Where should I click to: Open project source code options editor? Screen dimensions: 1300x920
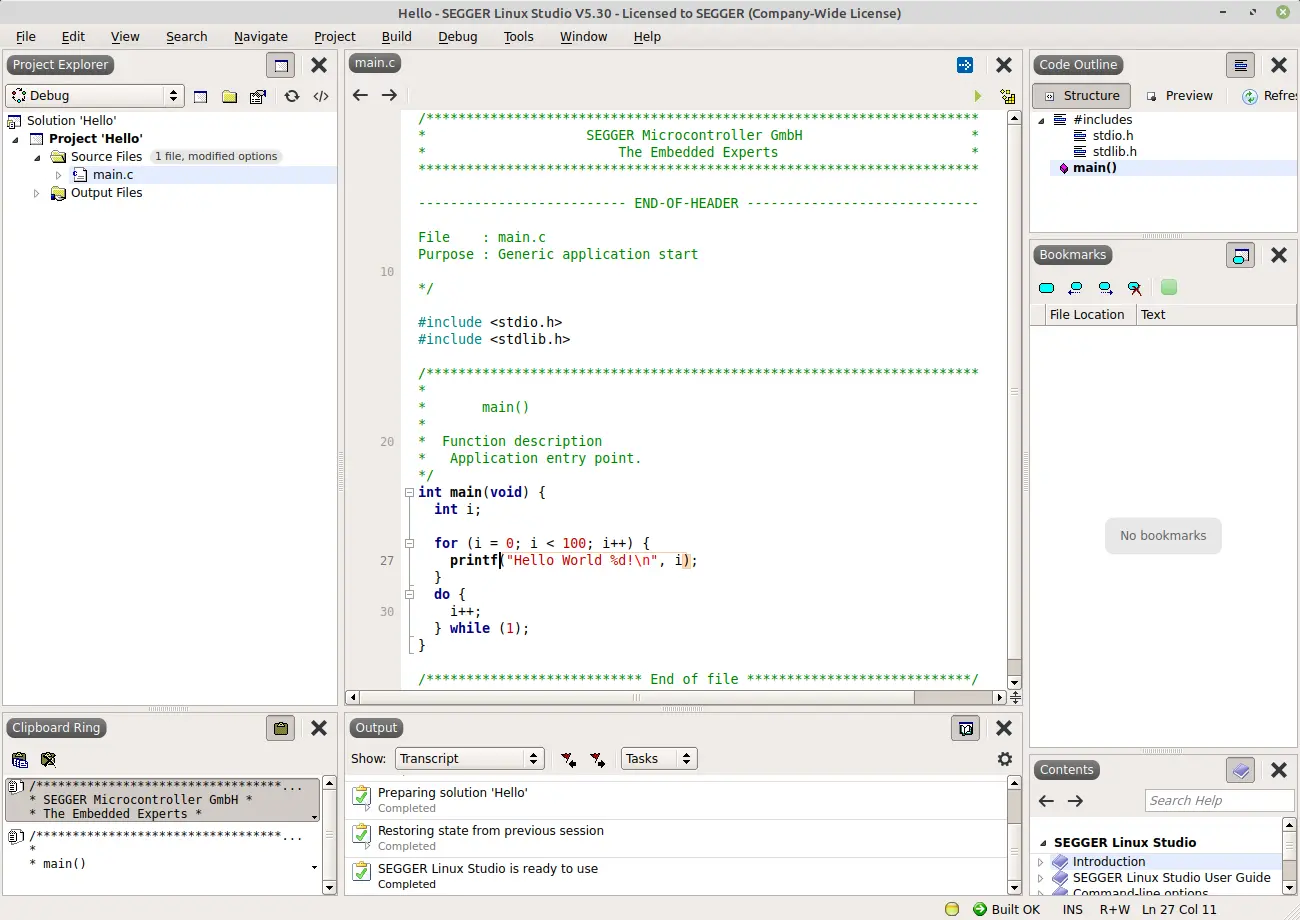point(321,96)
